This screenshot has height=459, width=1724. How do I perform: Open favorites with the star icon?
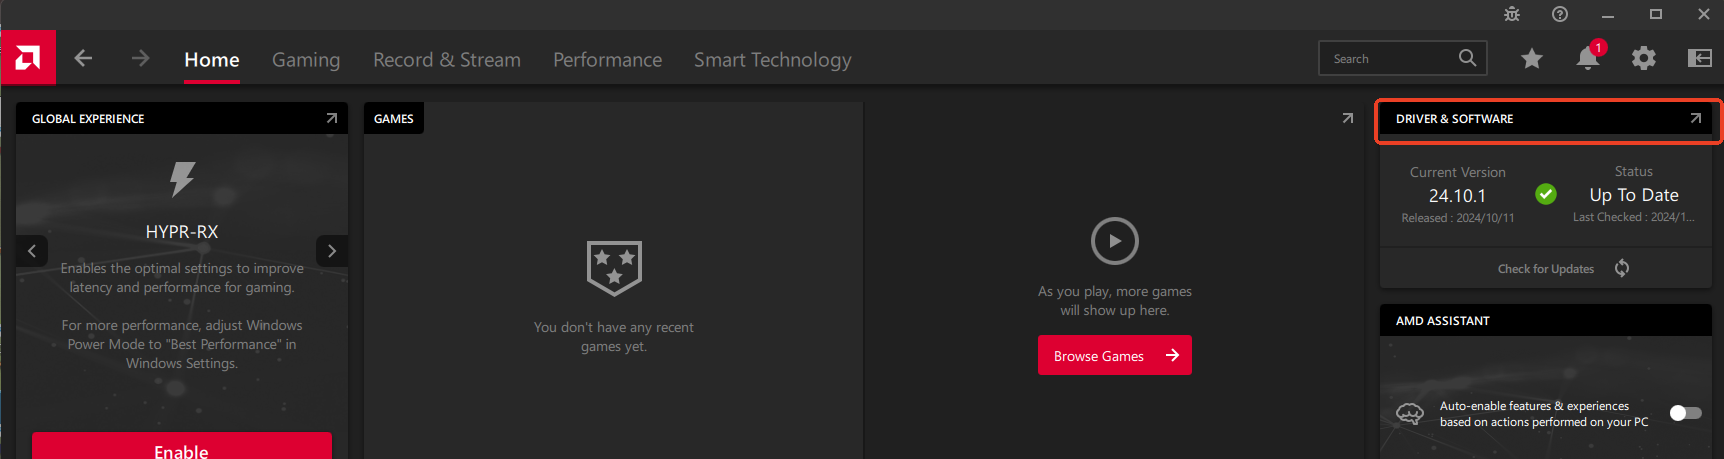pyautogui.click(x=1531, y=59)
